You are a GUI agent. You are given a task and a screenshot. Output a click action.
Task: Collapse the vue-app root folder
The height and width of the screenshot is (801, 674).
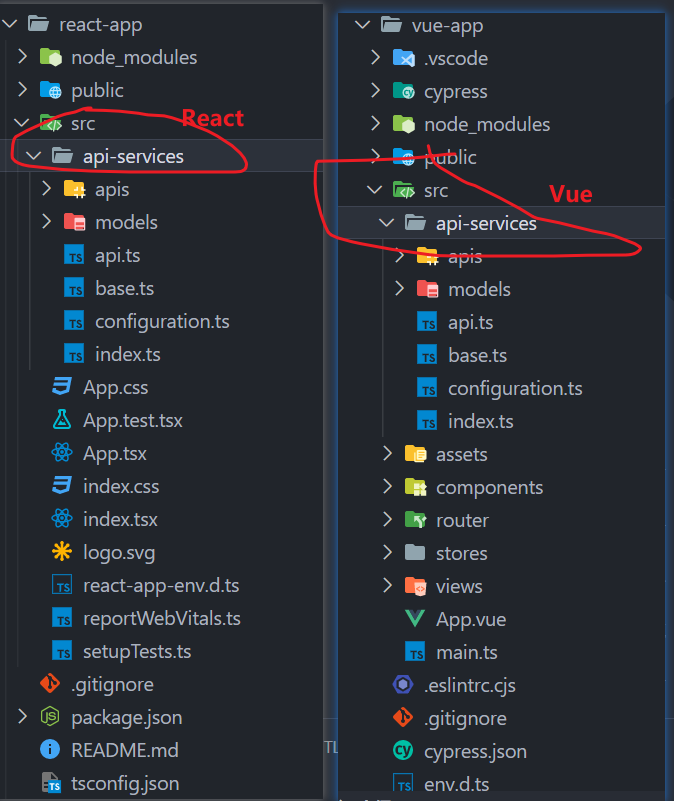pyautogui.click(x=363, y=24)
